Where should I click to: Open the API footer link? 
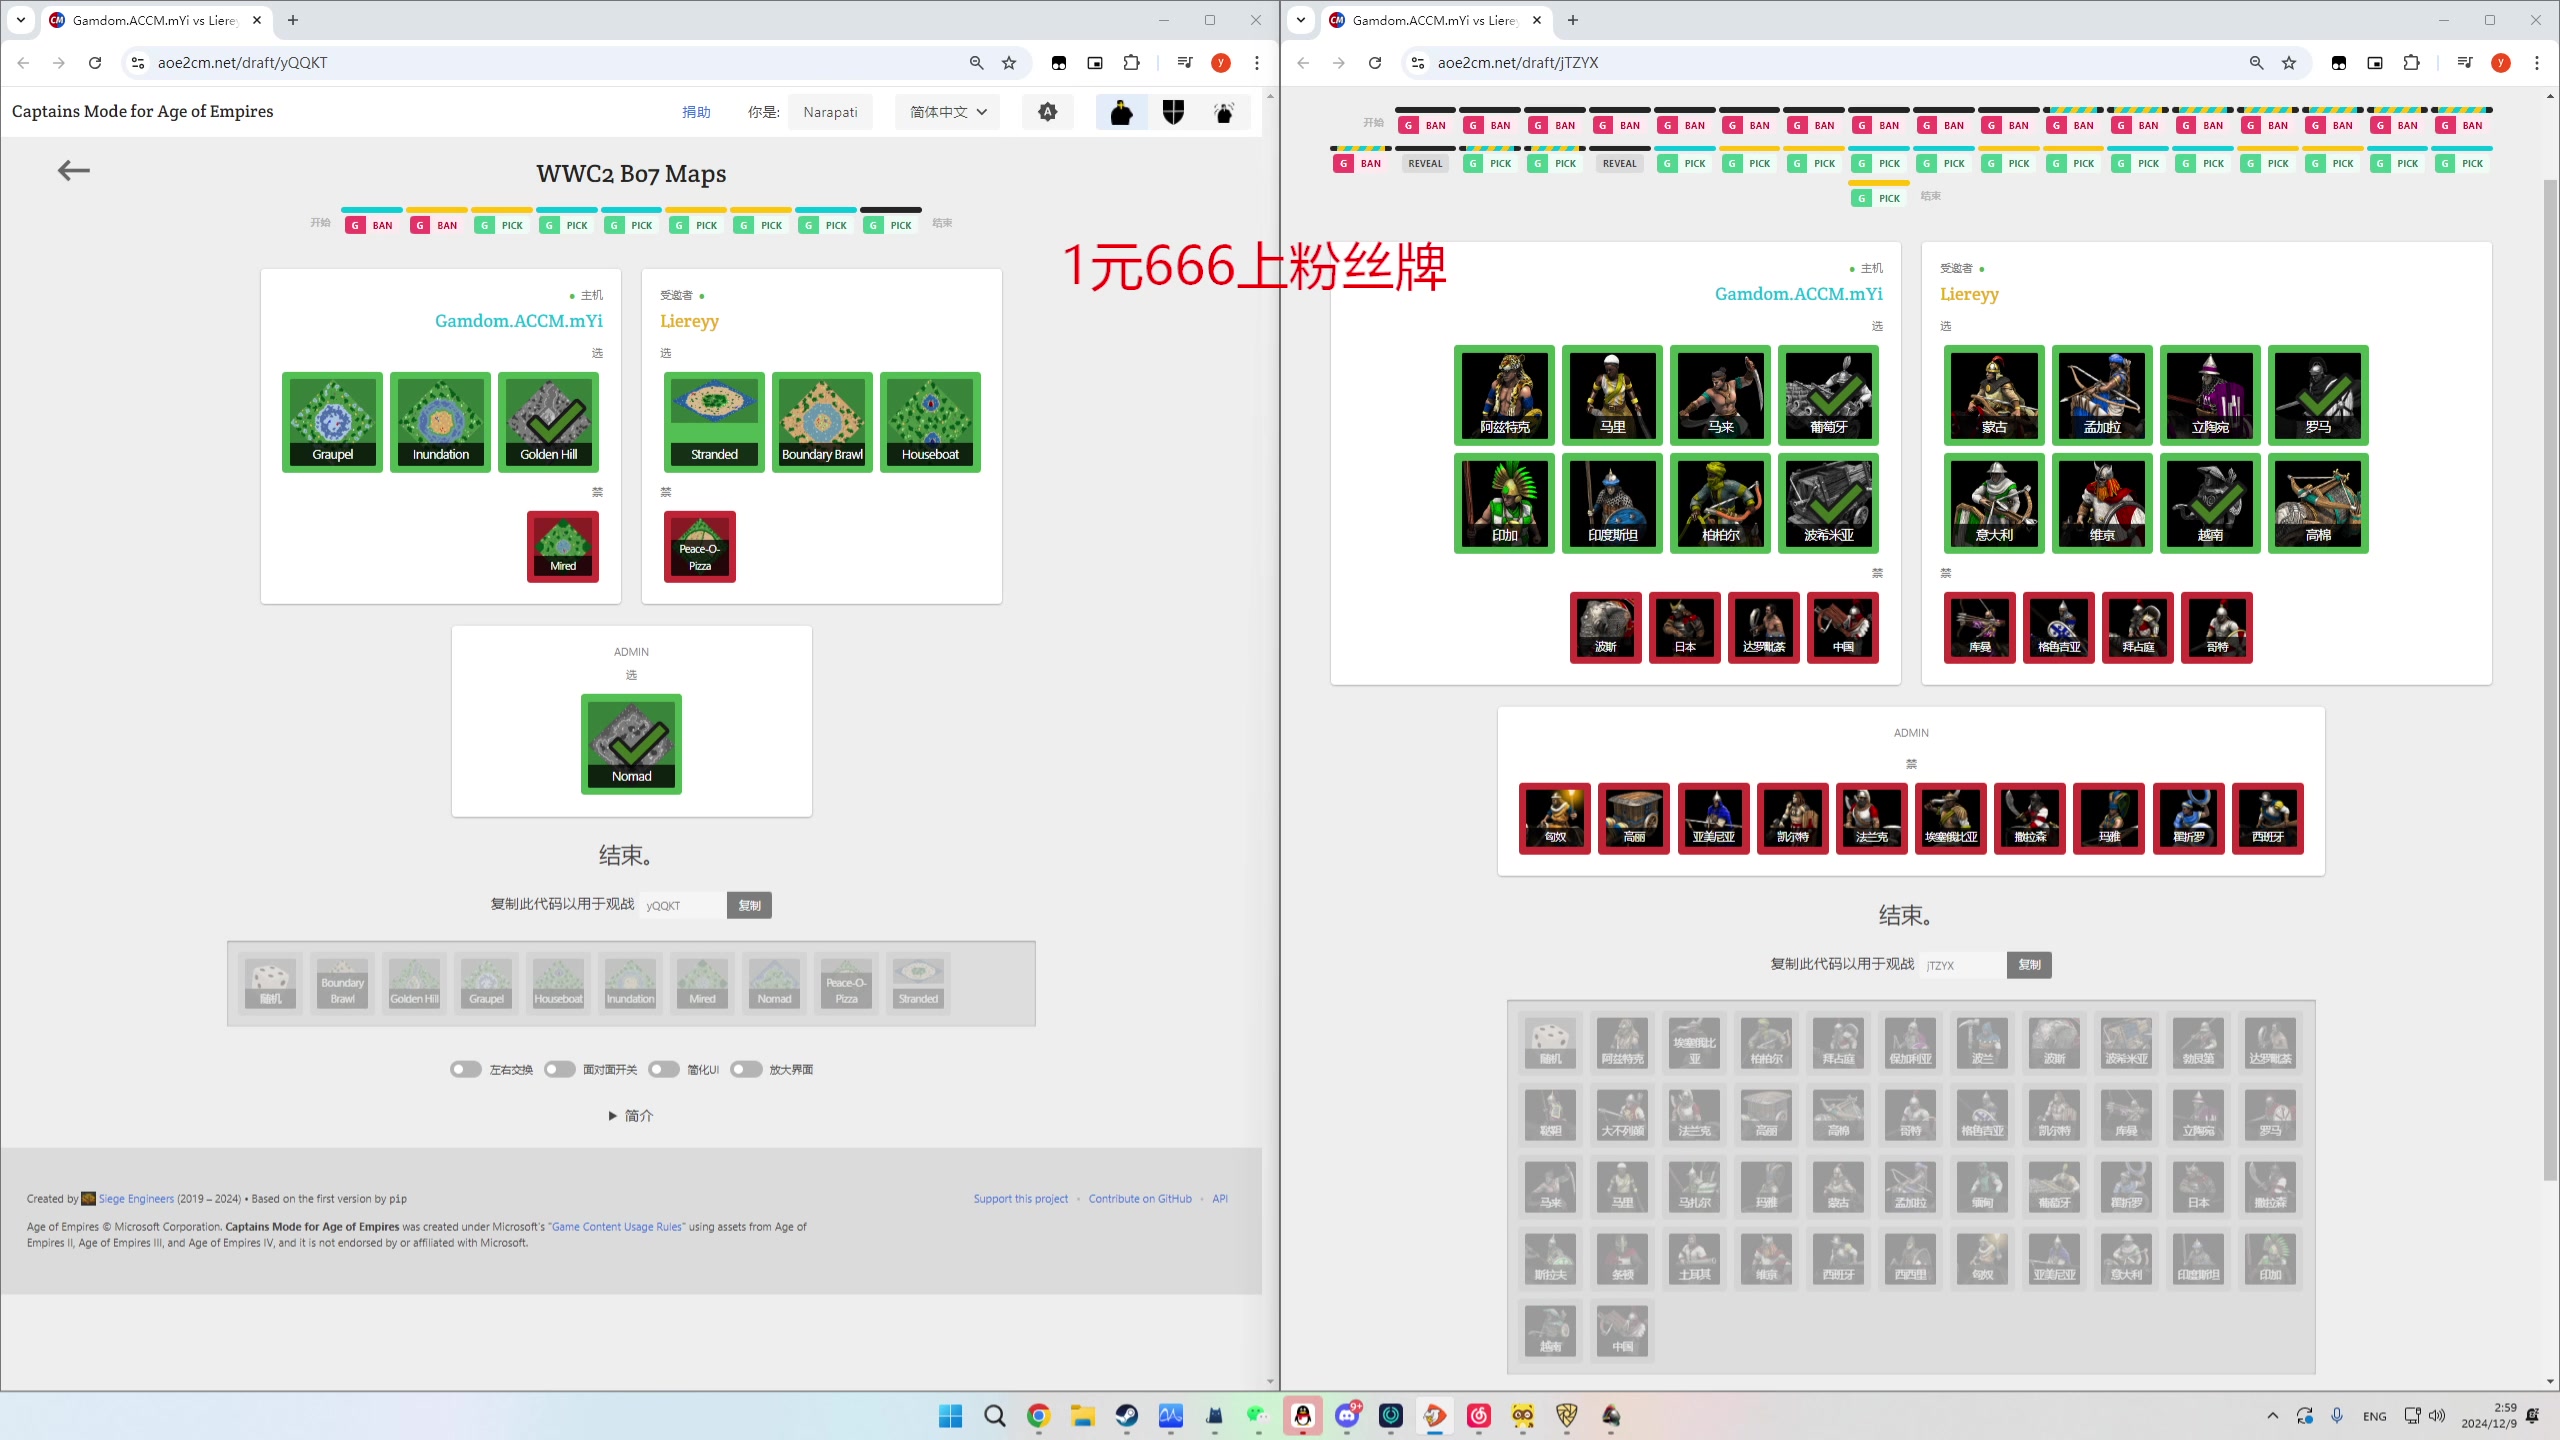(1220, 1199)
